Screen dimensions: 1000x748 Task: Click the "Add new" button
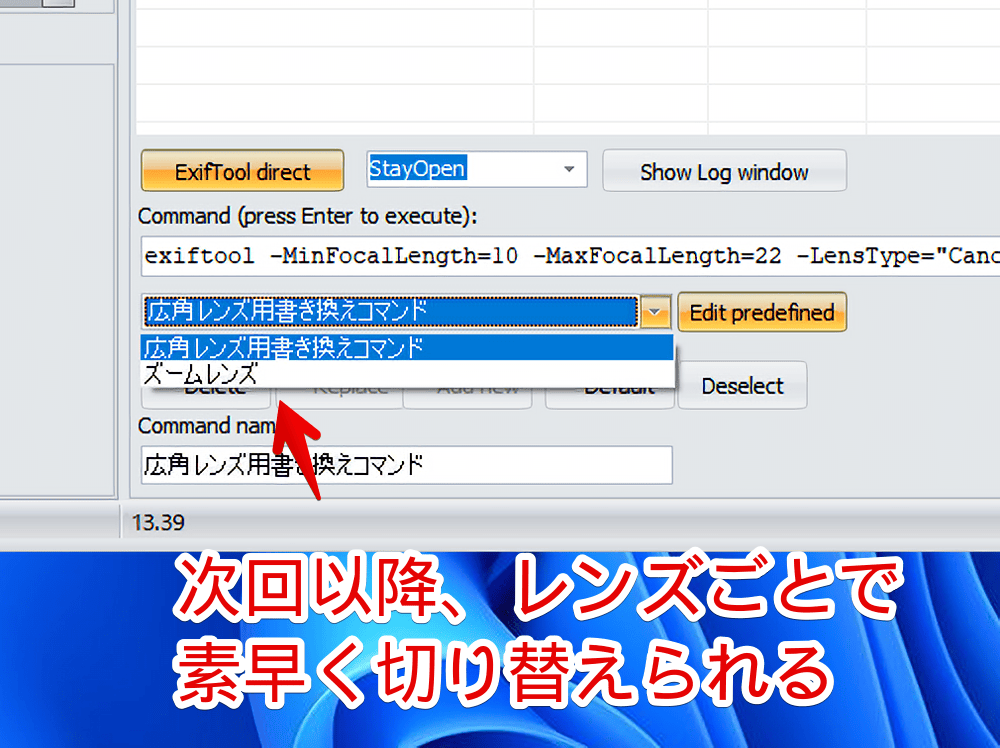click(468, 392)
